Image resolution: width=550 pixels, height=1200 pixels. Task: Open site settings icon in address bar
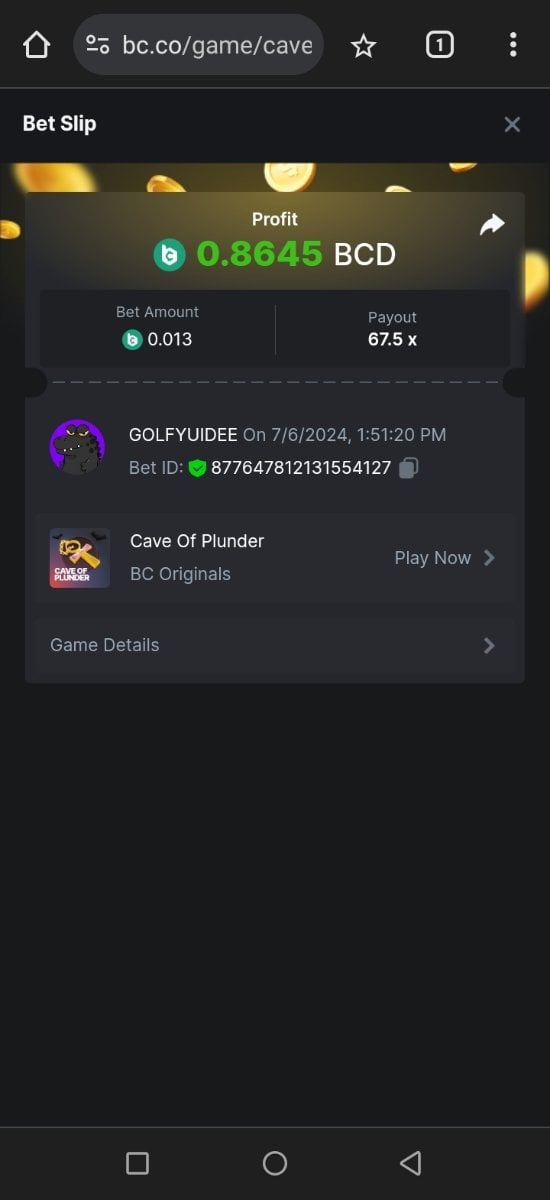[97, 45]
